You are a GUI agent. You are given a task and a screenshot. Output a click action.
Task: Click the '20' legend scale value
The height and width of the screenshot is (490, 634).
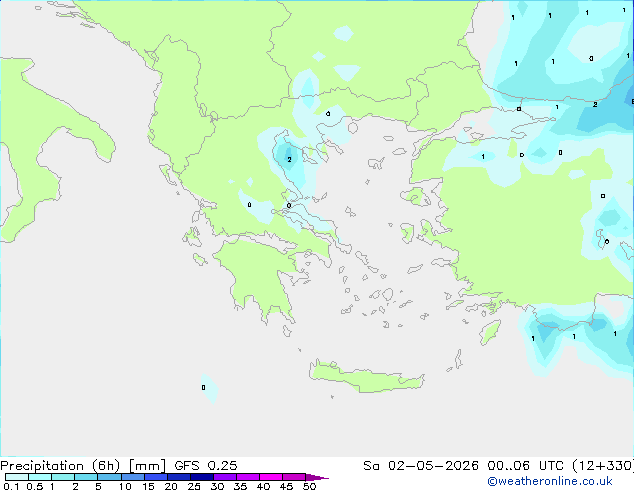coord(171,486)
